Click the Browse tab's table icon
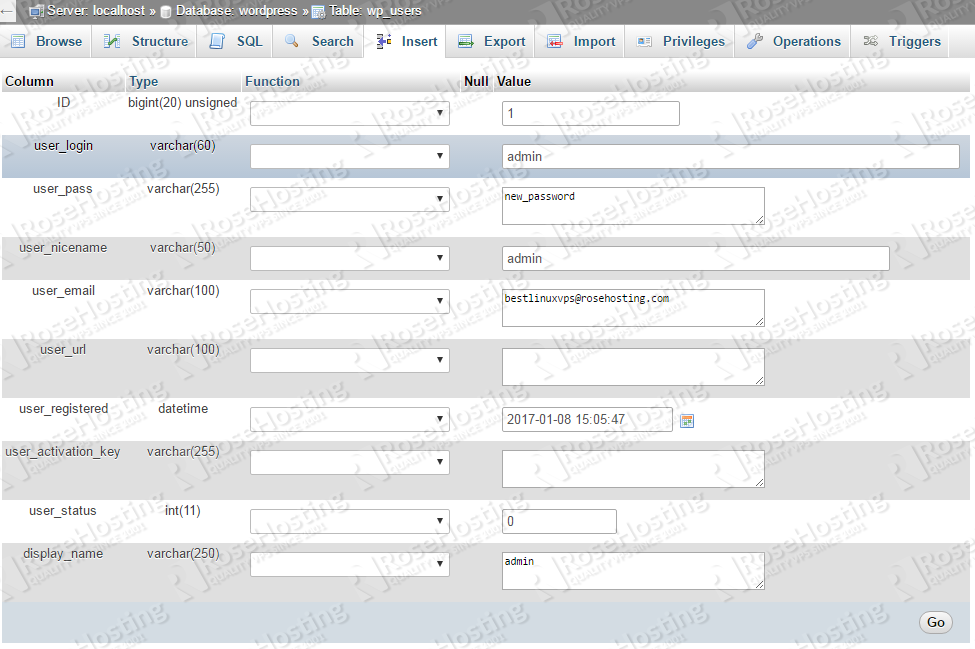 coord(19,42)
